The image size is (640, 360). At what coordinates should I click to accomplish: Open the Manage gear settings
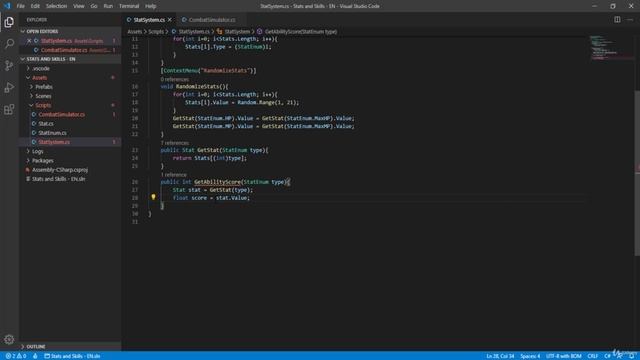click(x=9, y=339)
